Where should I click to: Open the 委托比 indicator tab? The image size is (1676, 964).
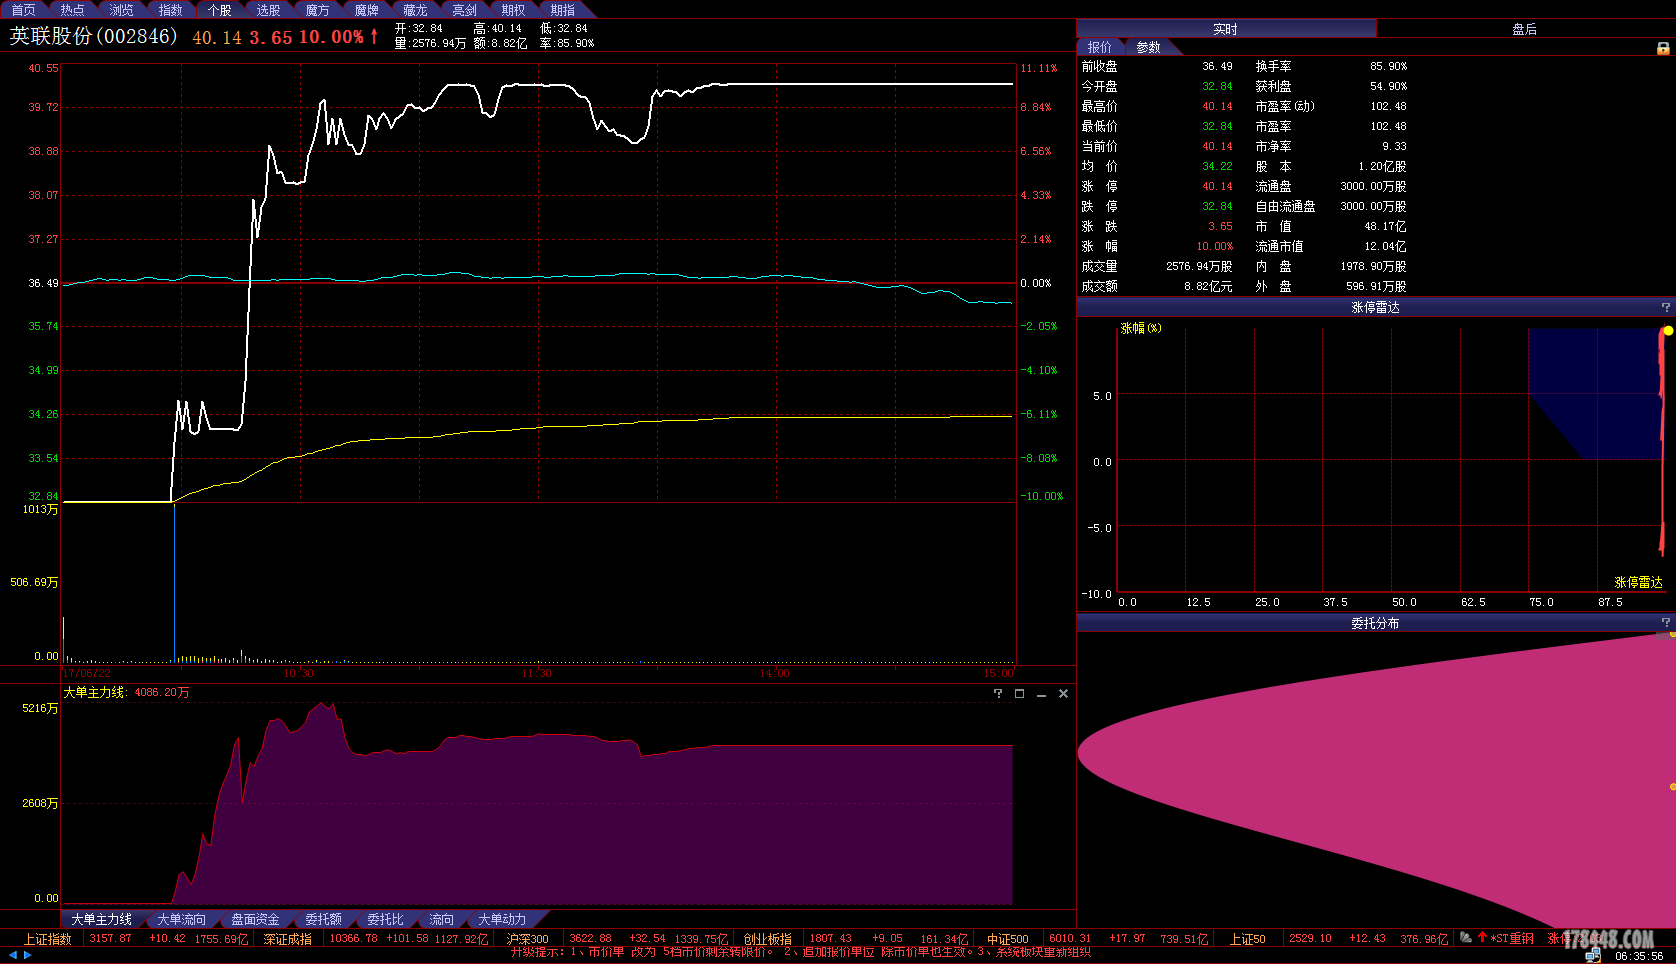pyautogui.click(x=385, y=919)
